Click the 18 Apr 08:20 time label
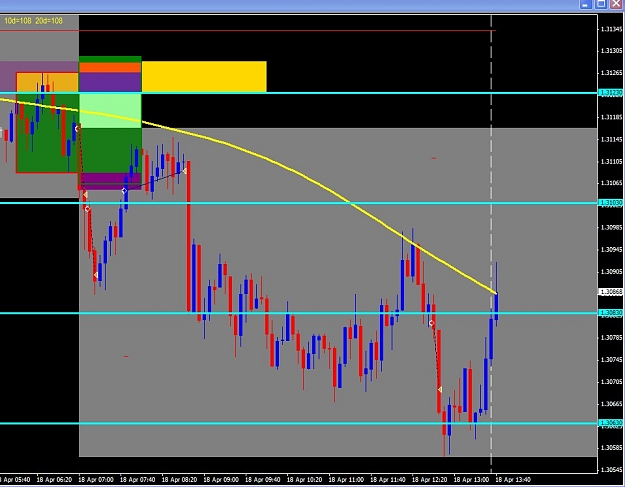Screen dimensions: 625x487 pyautogui.click(x=179, y=479)
